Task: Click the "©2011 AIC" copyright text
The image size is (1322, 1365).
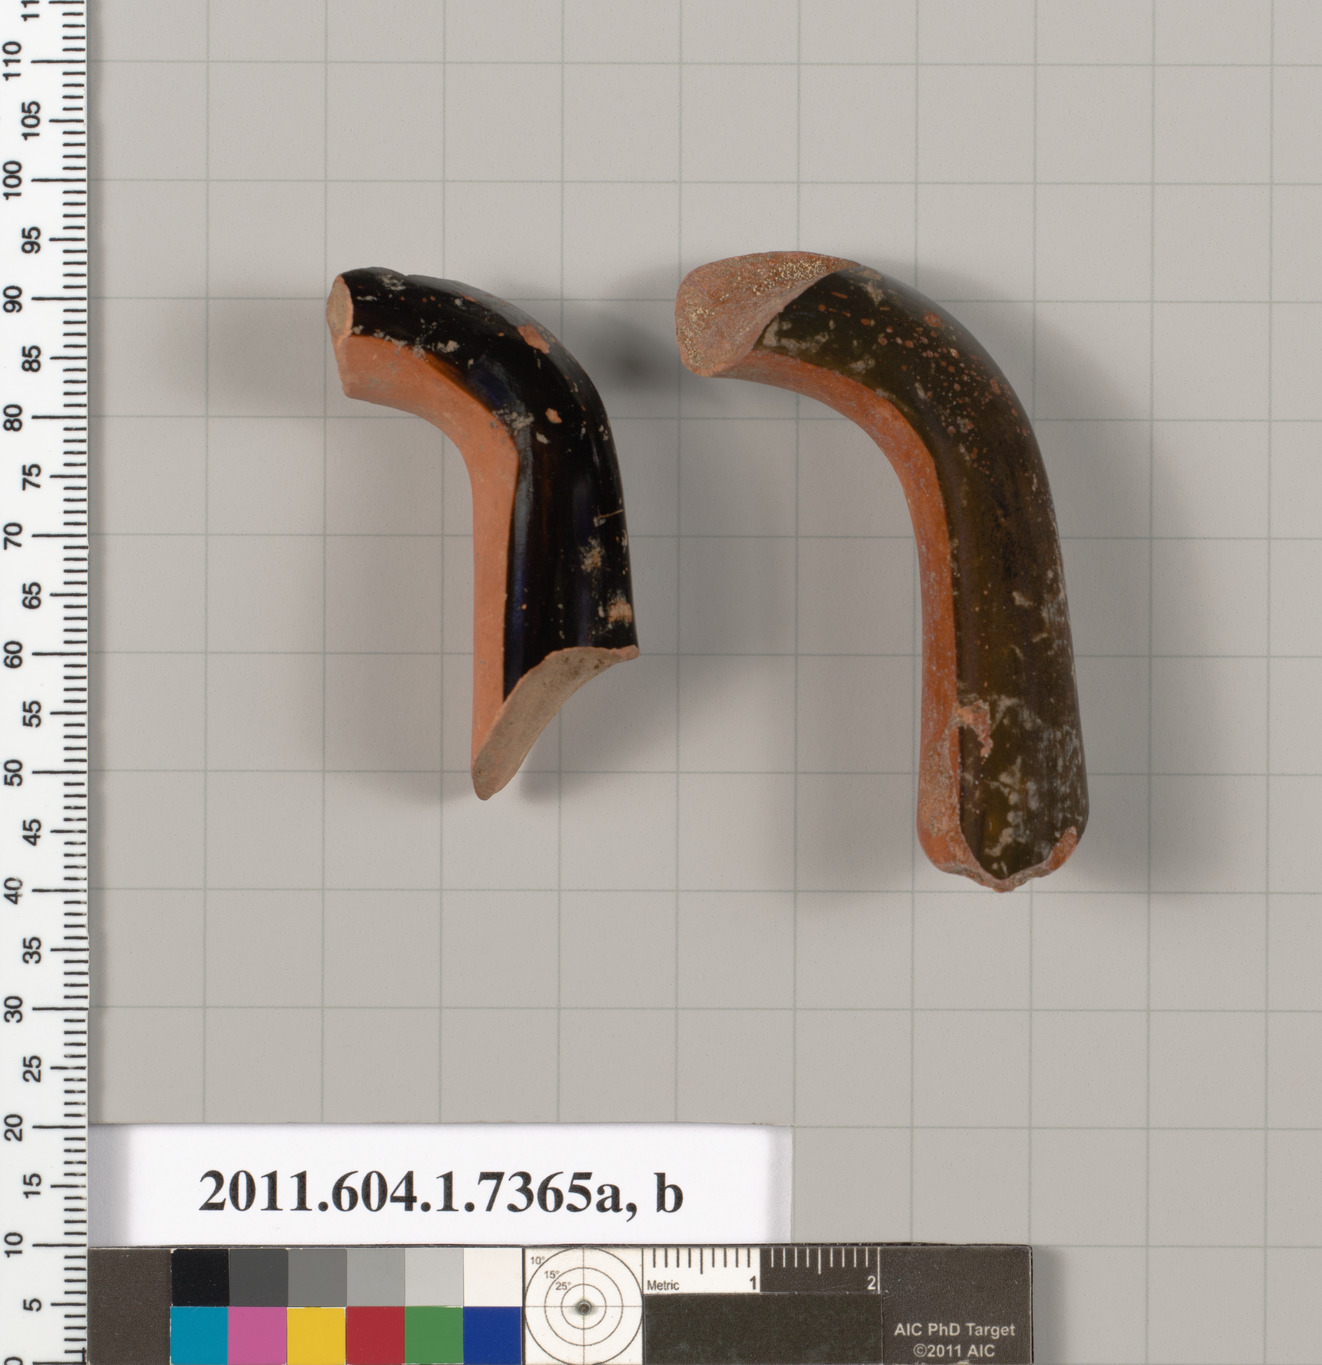Action: point(954,1350)
